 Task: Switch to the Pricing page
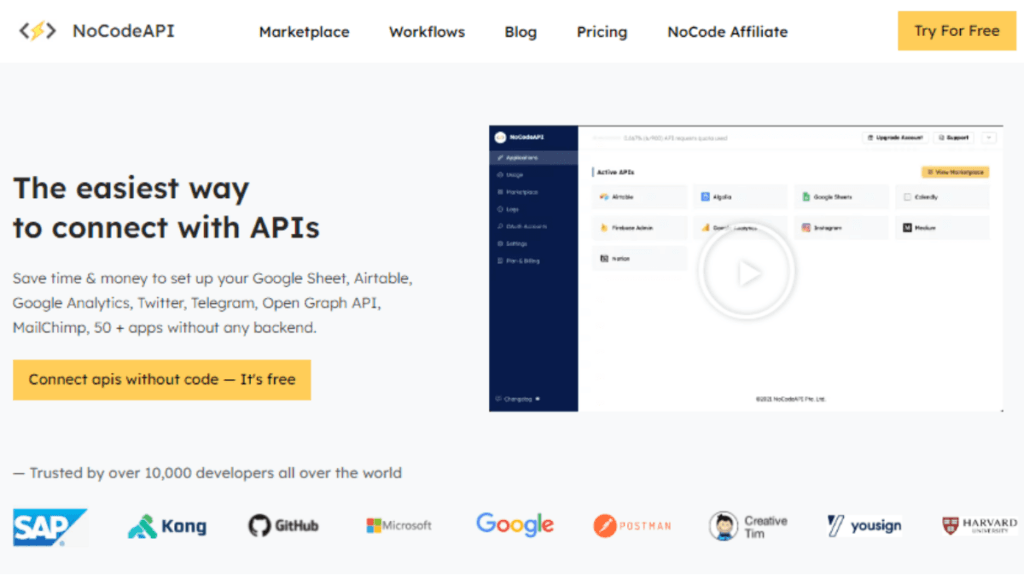point(601,31)
